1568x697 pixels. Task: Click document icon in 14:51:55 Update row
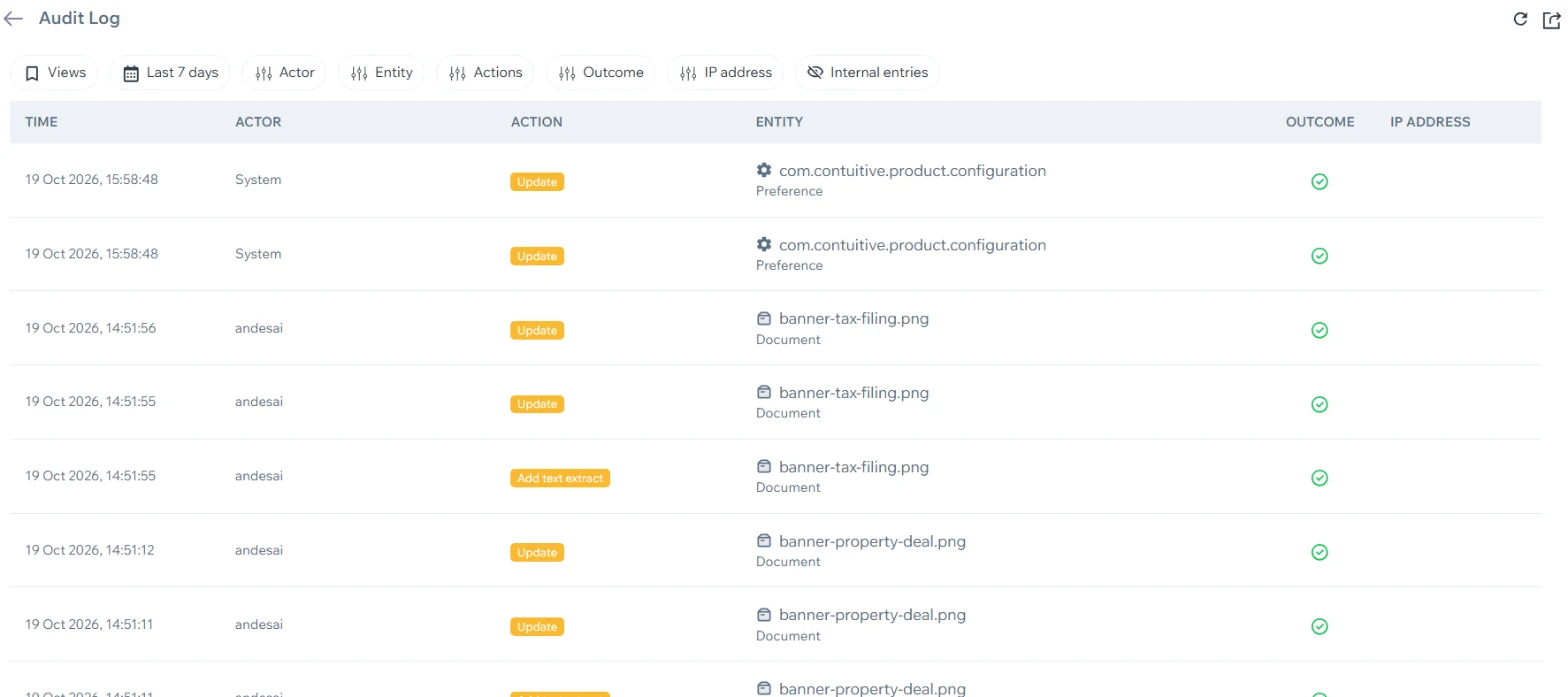tap(764, 393)
